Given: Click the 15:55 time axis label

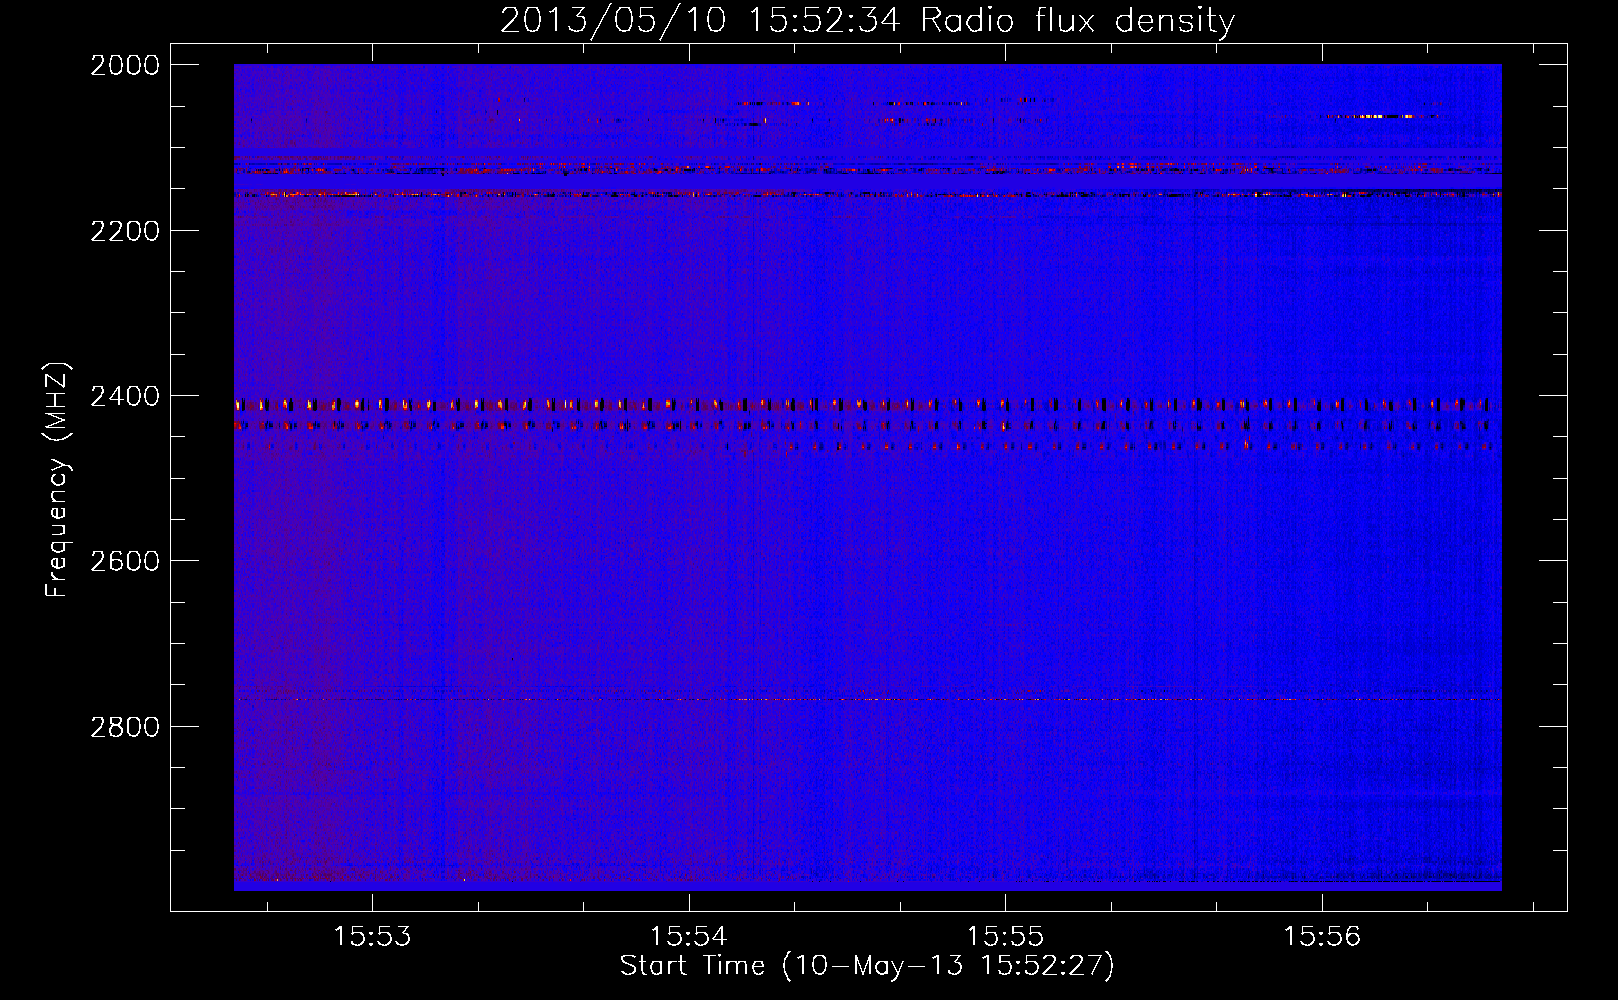Looking at the screenshot, I should [x=1005, y=937].
